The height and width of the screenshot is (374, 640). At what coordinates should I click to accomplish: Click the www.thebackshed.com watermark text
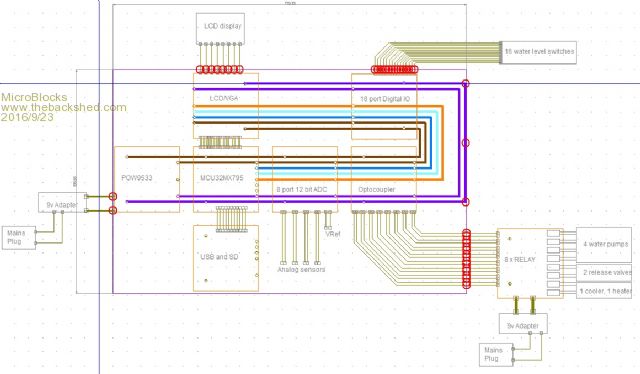tap(64, 107)
